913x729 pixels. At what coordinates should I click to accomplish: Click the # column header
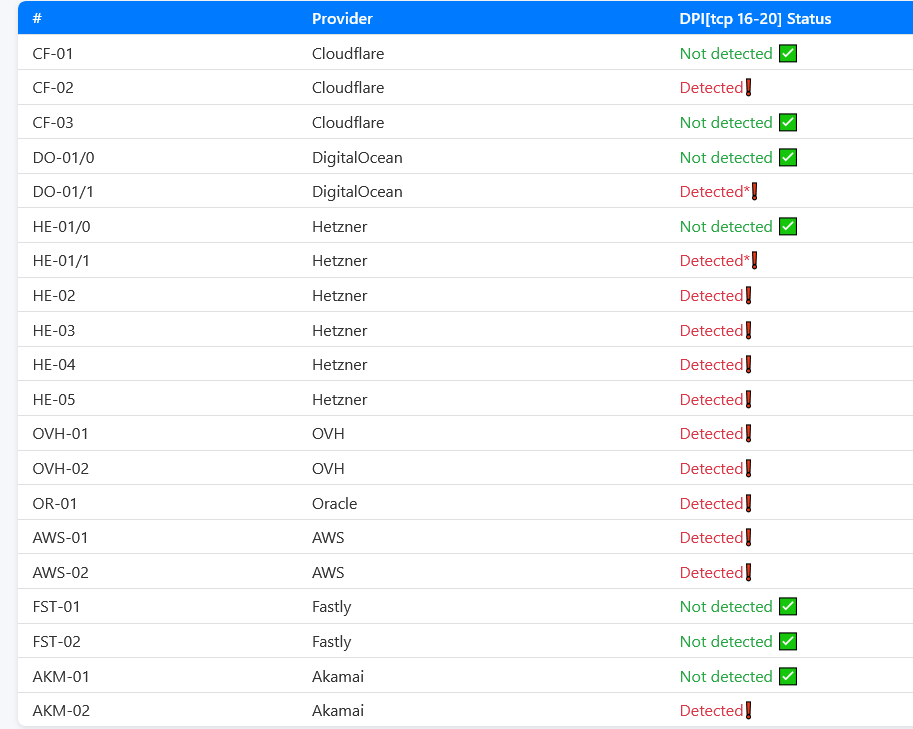(37, 19)
